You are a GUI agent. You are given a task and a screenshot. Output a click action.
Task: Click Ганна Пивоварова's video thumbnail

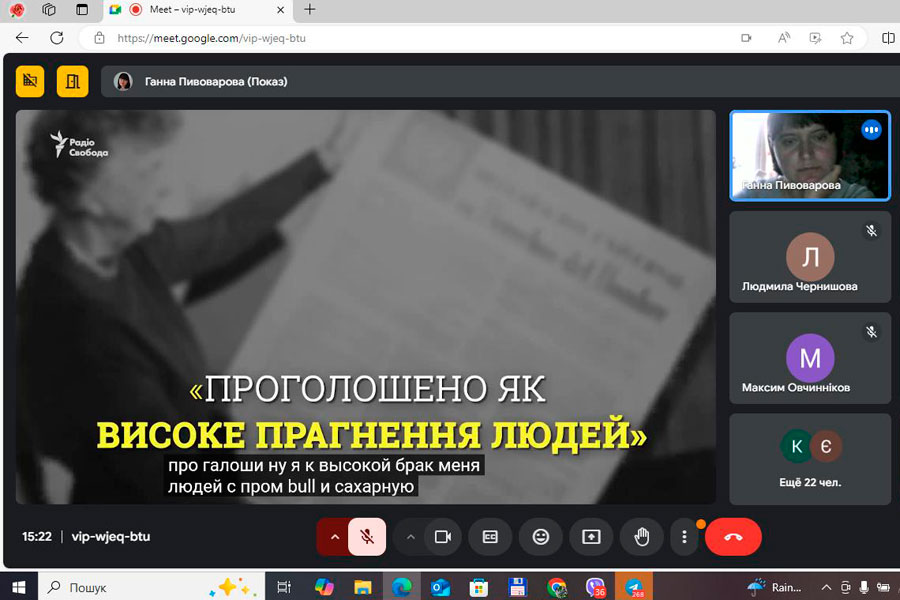point(810,155)
